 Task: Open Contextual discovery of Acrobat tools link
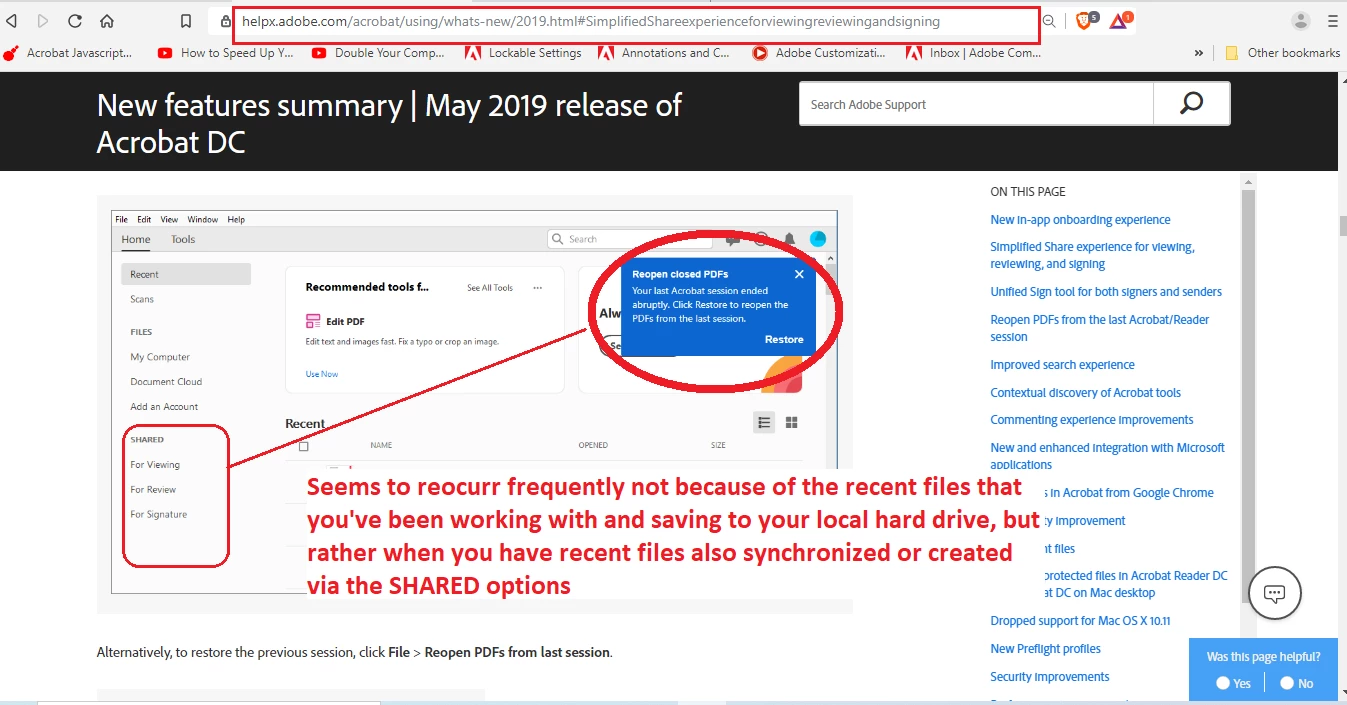pyautogui.click(x=1085, y=393)
